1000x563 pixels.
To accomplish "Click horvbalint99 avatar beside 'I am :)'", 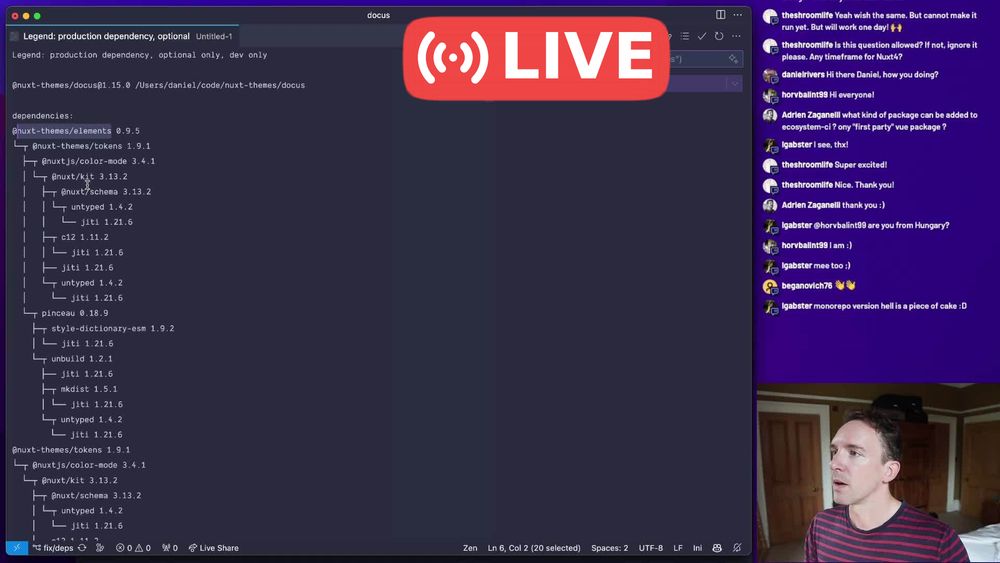I will [770, 246].
